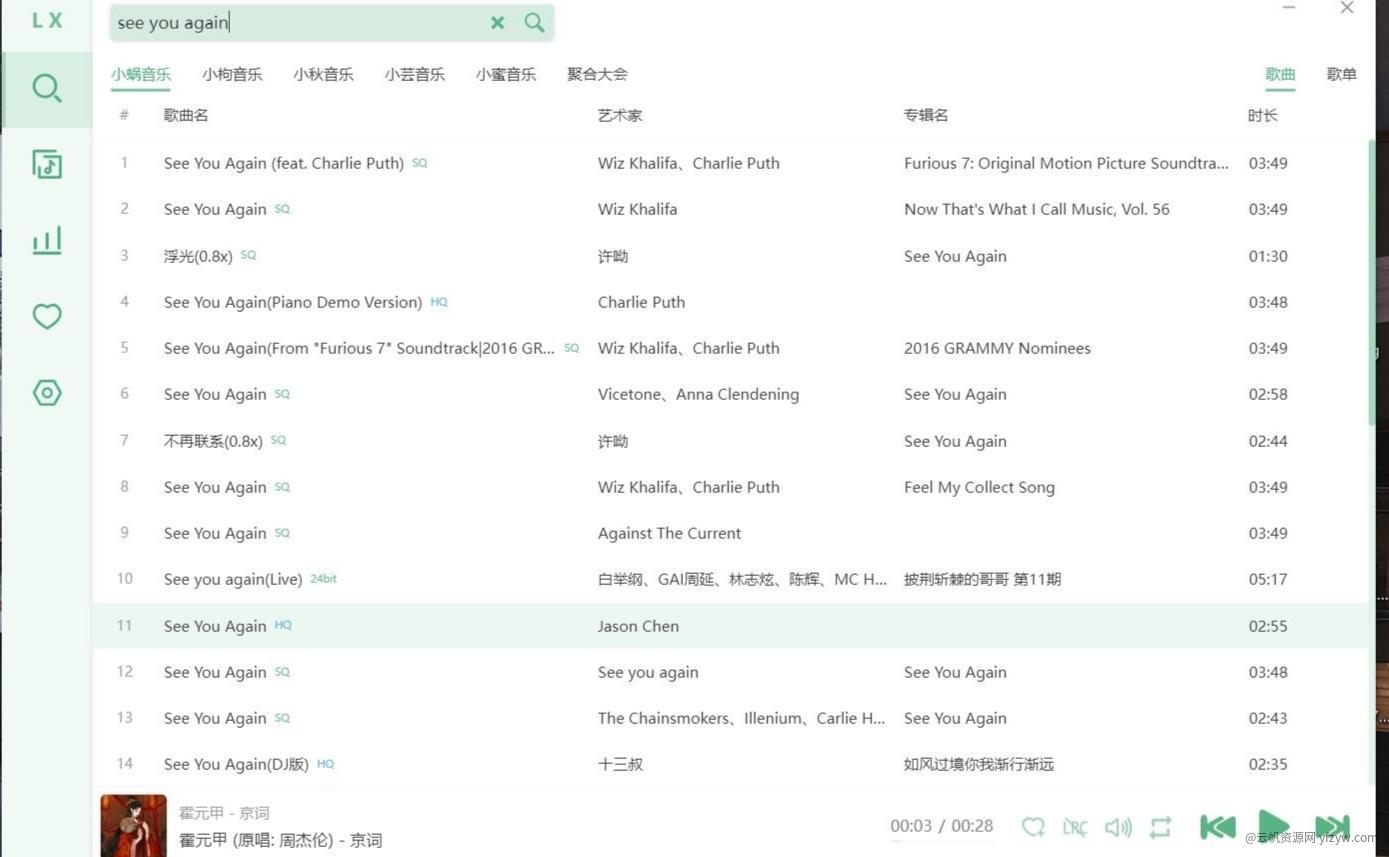
Task: Click the volume speaker icon
Action: coord(1118,827)
